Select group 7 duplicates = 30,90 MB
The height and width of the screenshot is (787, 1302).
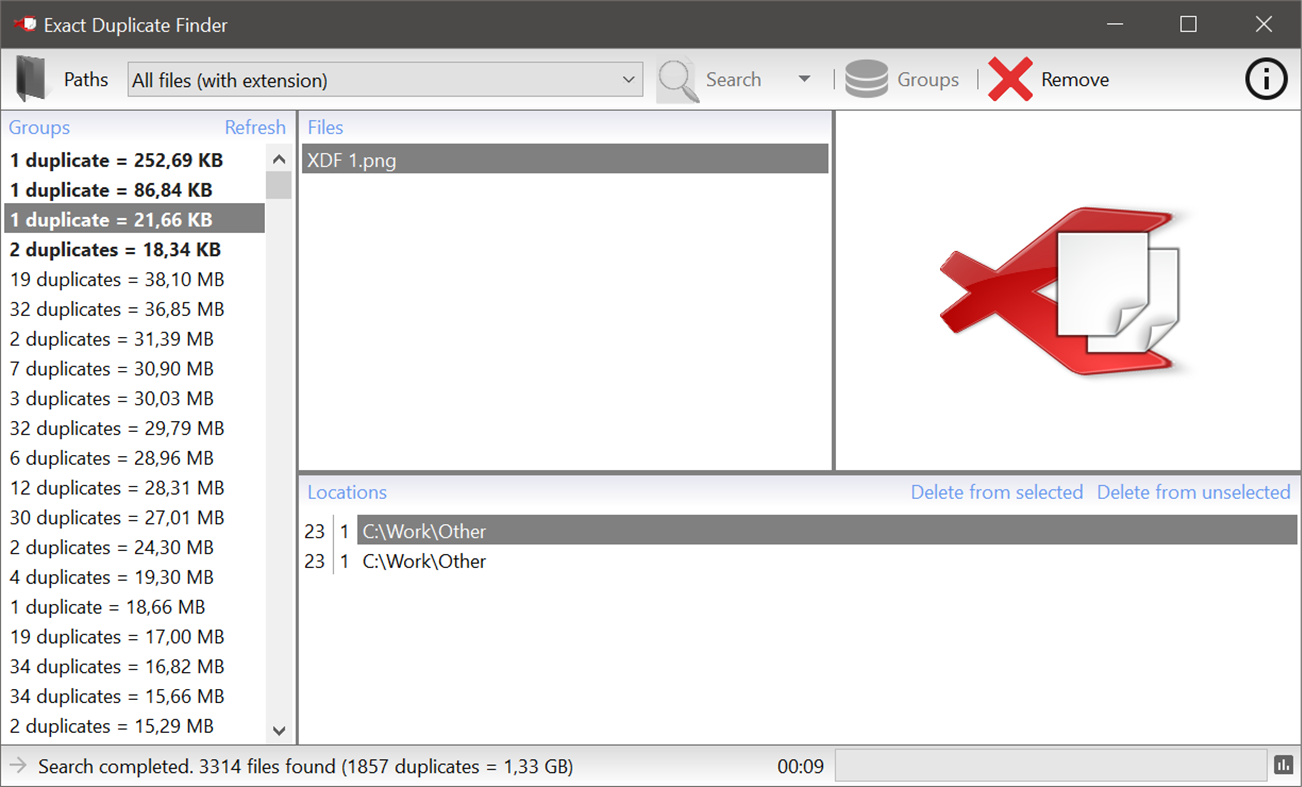click(135, 369)
